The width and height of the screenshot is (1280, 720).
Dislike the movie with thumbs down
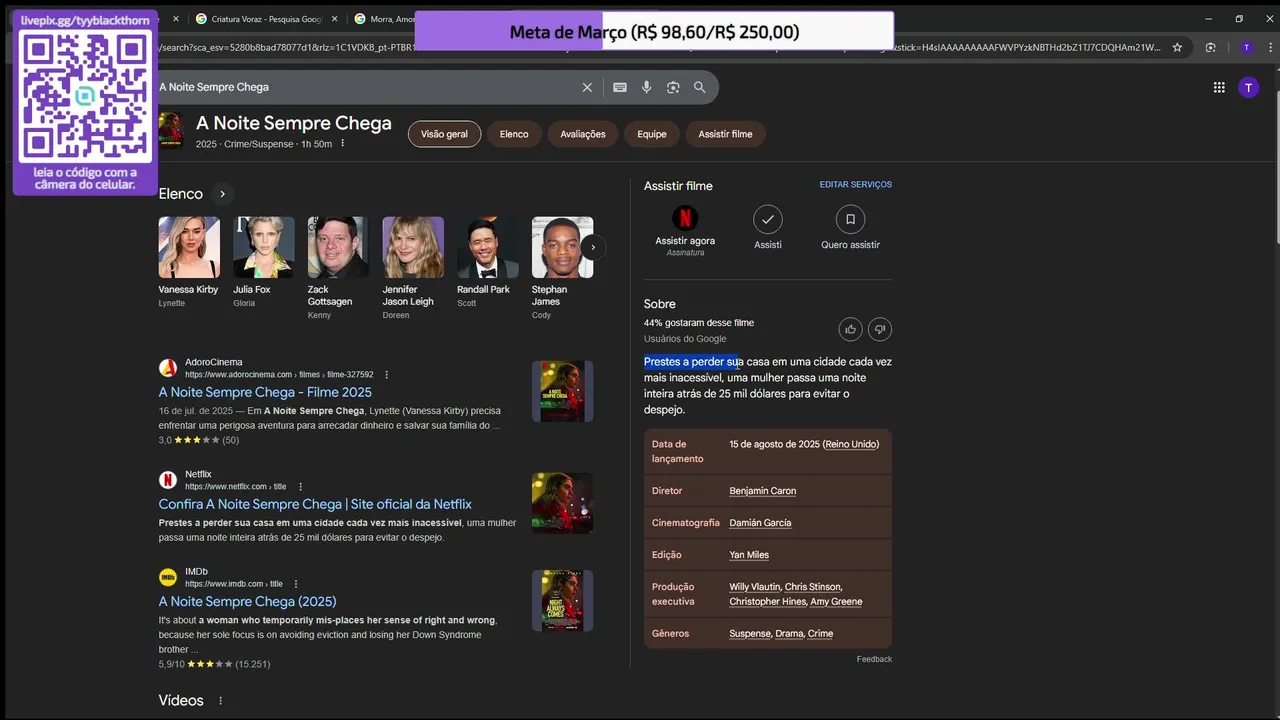(880, 329)
